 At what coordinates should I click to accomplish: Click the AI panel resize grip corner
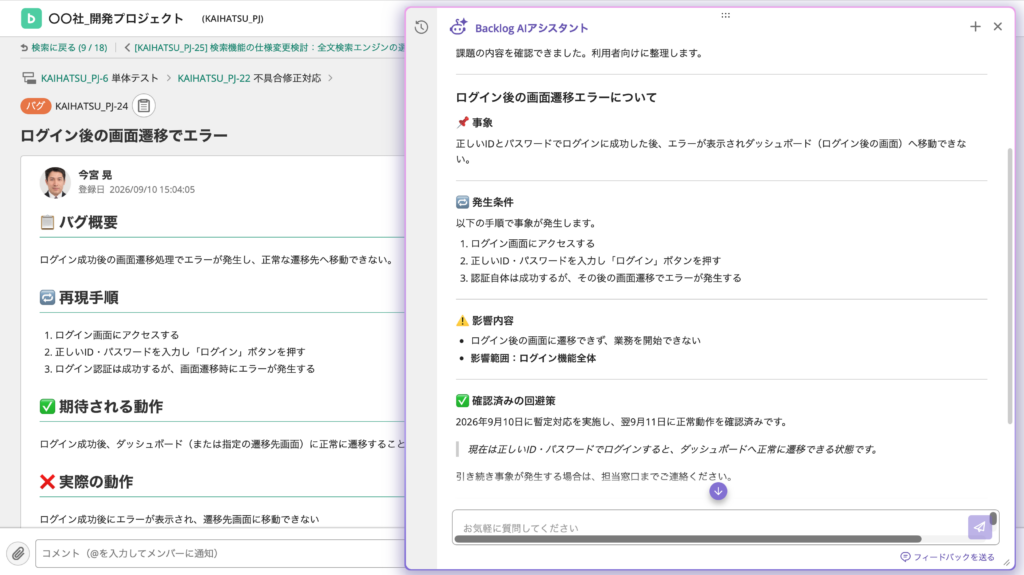1007,563
